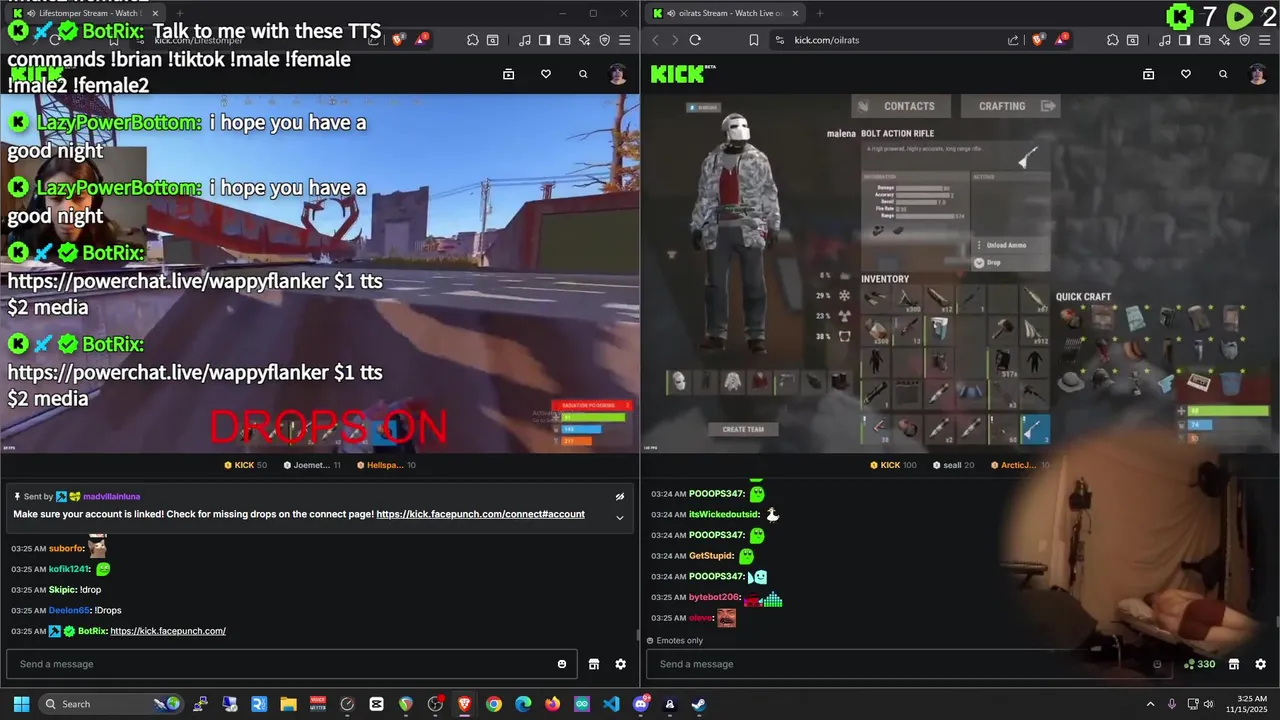Open emoji picker in Lifestomper chat

click(x=562, y=664)
